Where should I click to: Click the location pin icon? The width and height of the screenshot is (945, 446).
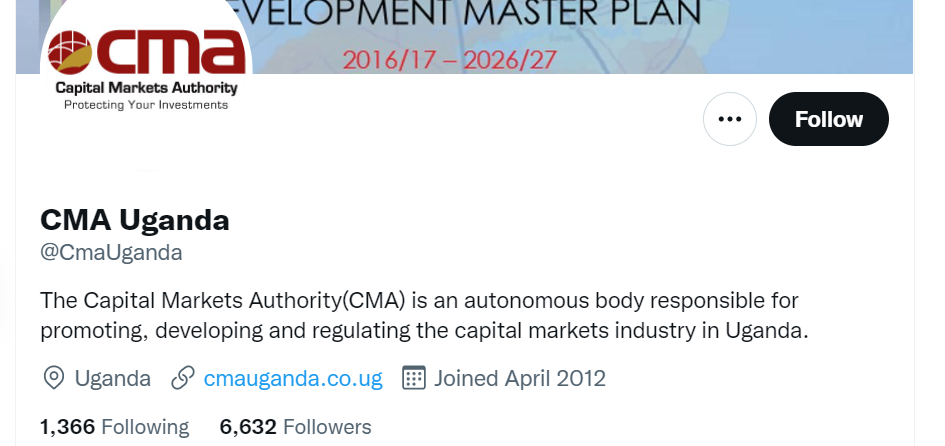tap(53, 378)
